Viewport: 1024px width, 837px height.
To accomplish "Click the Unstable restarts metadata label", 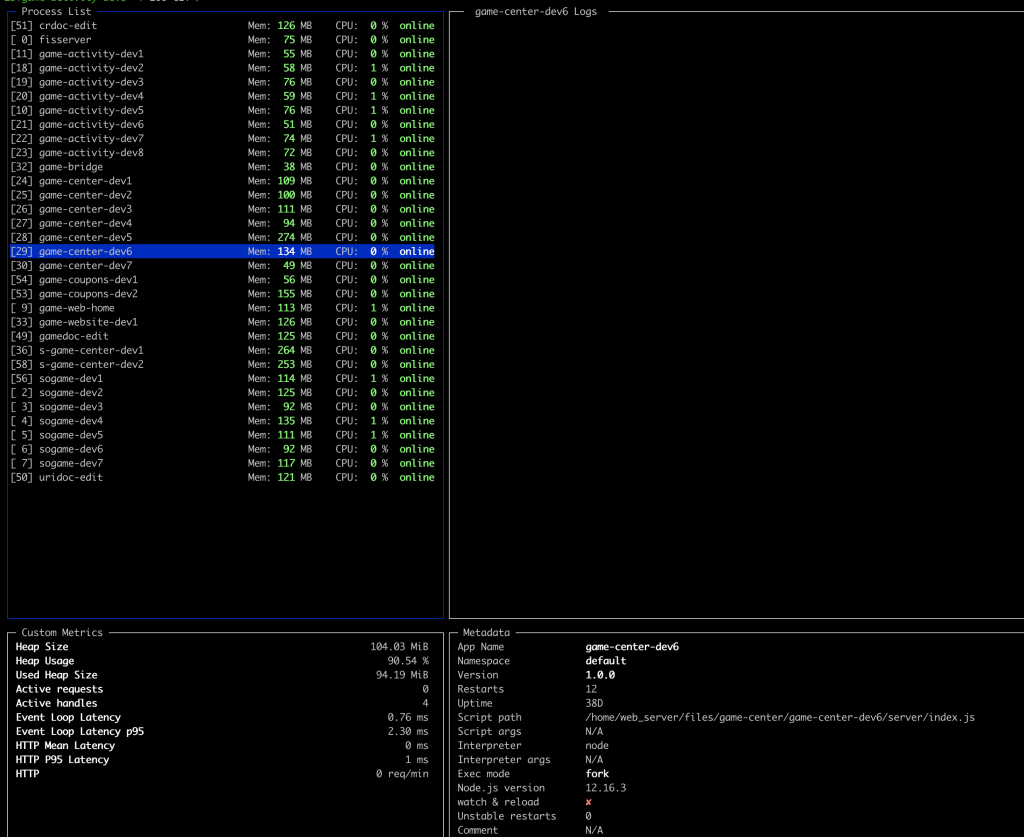I will tap(507, 816).
